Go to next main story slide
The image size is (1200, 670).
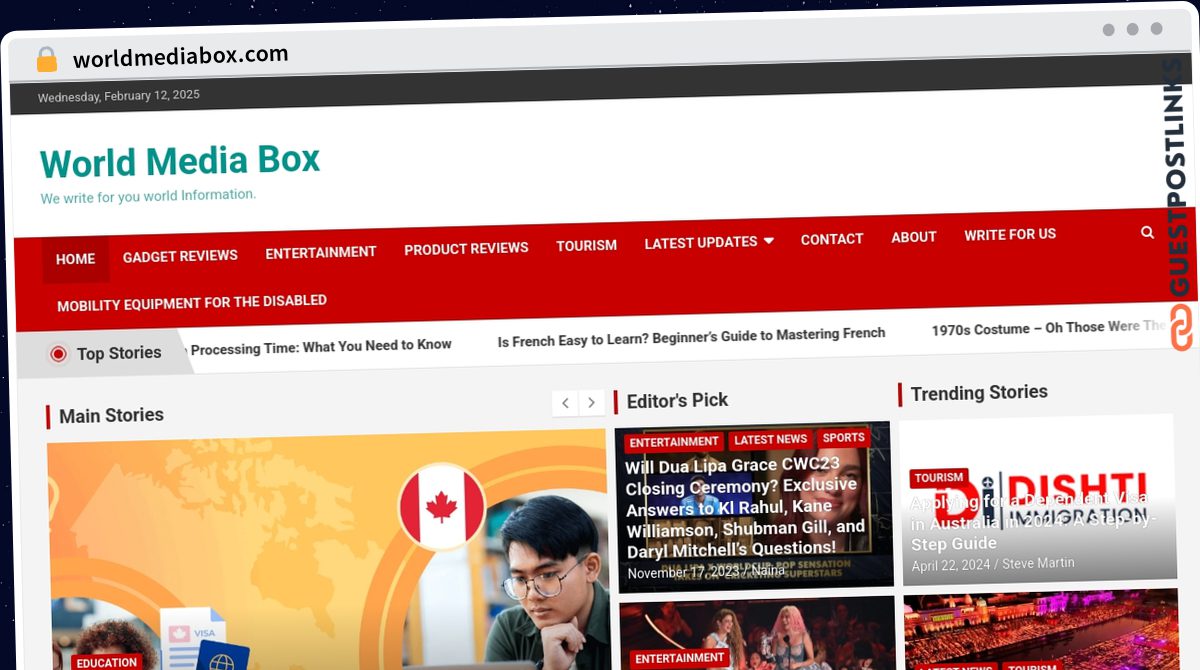[x=592, y=403]
